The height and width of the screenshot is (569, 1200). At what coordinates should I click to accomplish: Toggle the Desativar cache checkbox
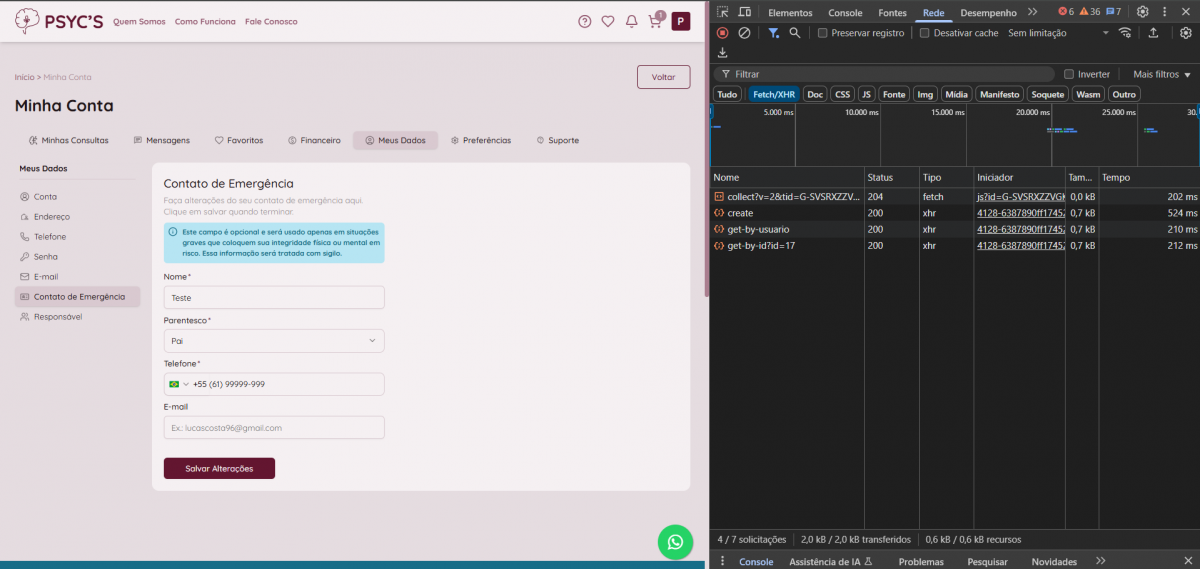coord(925,33)
